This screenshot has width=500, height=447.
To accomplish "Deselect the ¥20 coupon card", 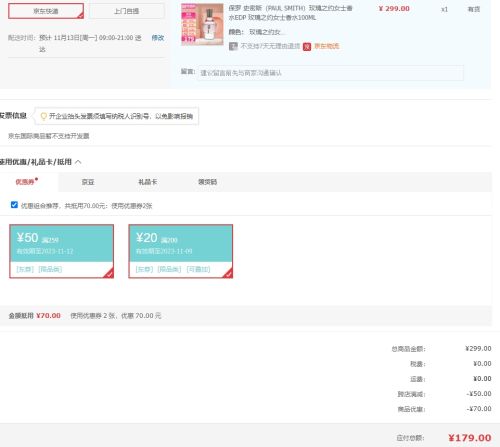I will pyautogui.click(x=181, y=251).
